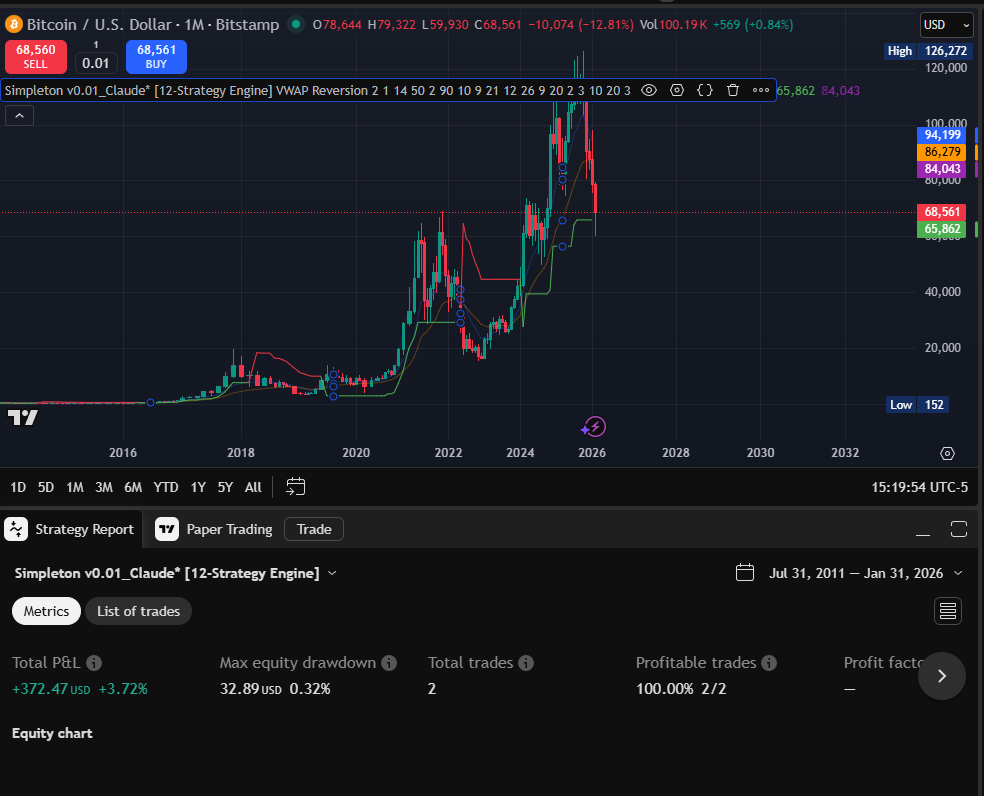This screenshot has width=984, height=796.
Task: Open the indicator's More options ellipsis
Action: click(x=760, y=90)
